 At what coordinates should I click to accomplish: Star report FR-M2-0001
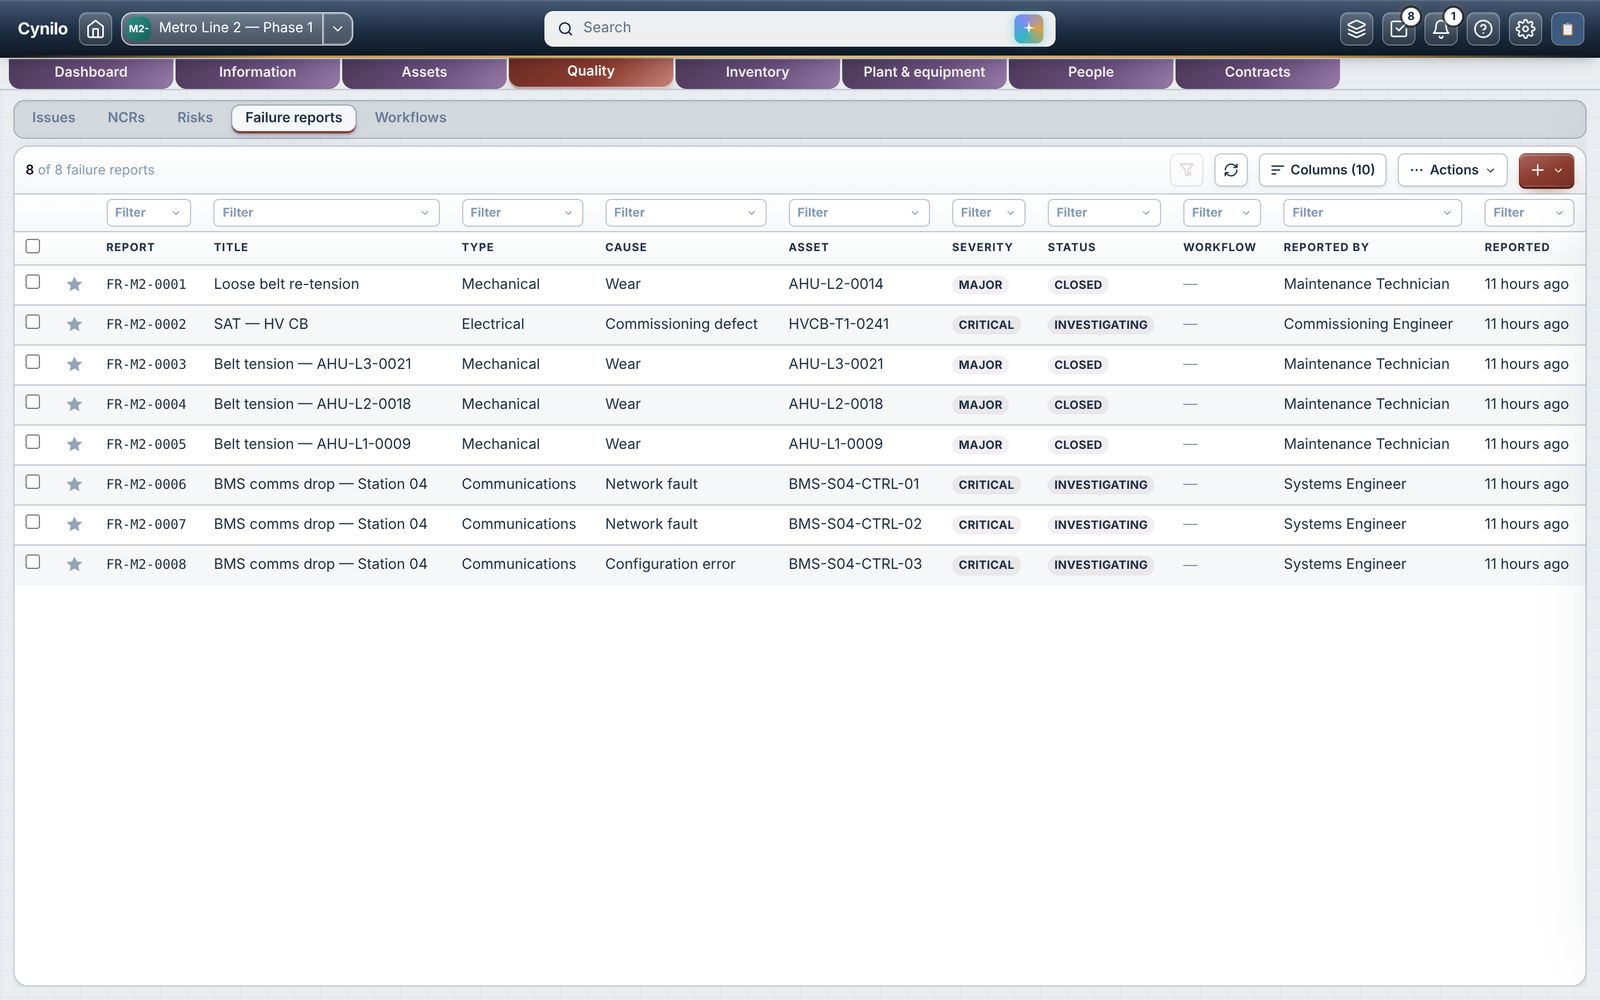(x=74, y=284)
